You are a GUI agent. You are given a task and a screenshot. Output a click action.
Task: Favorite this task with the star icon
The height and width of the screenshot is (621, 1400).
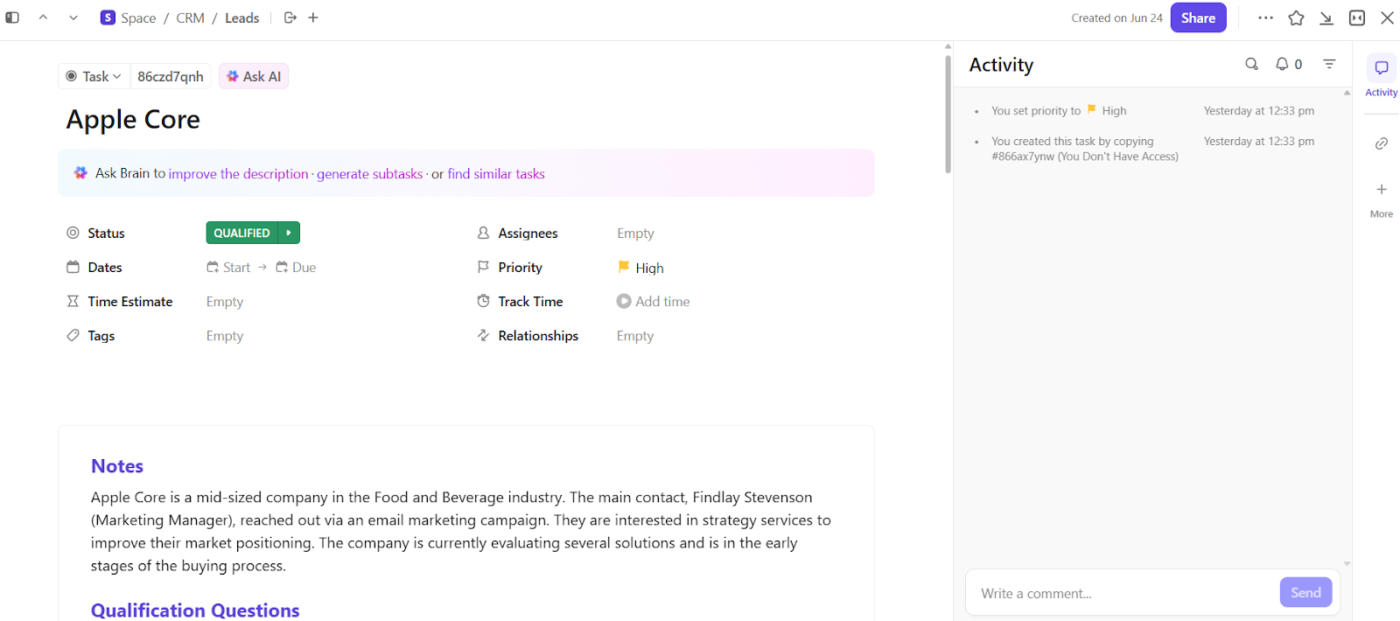tap(1296, 18)
